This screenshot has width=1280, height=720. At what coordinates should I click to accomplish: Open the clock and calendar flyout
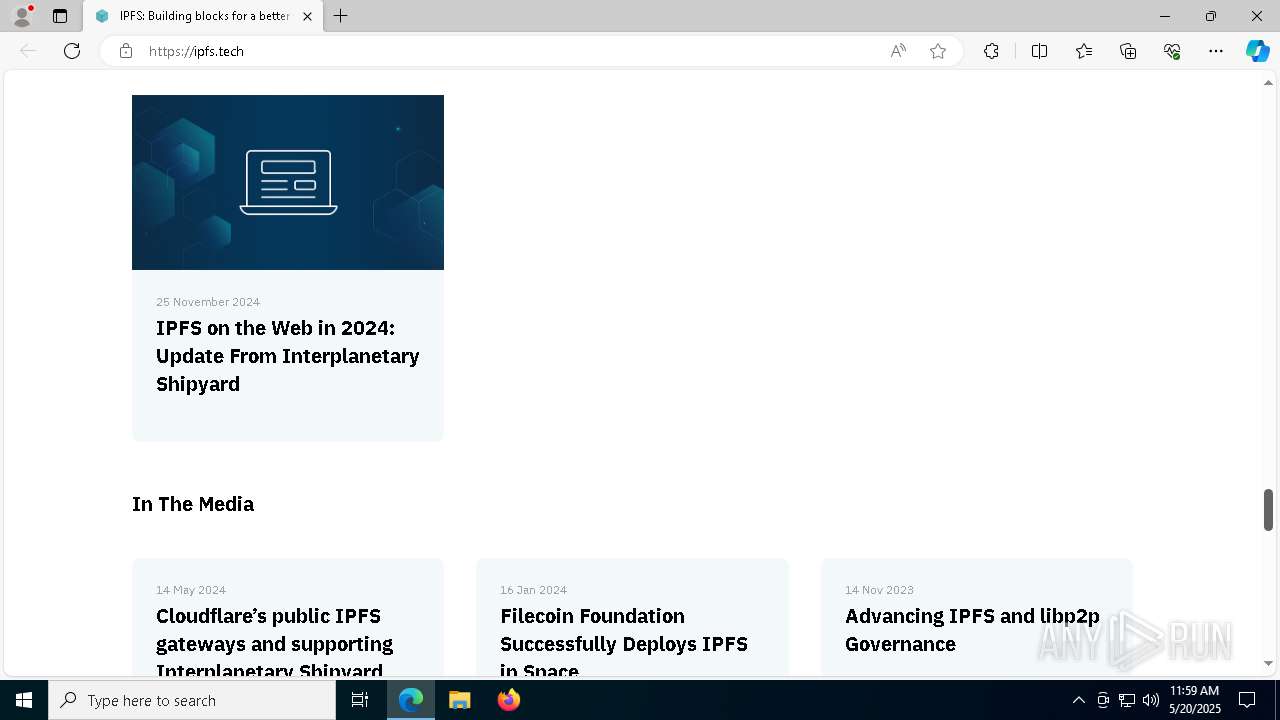point(1195,700)
